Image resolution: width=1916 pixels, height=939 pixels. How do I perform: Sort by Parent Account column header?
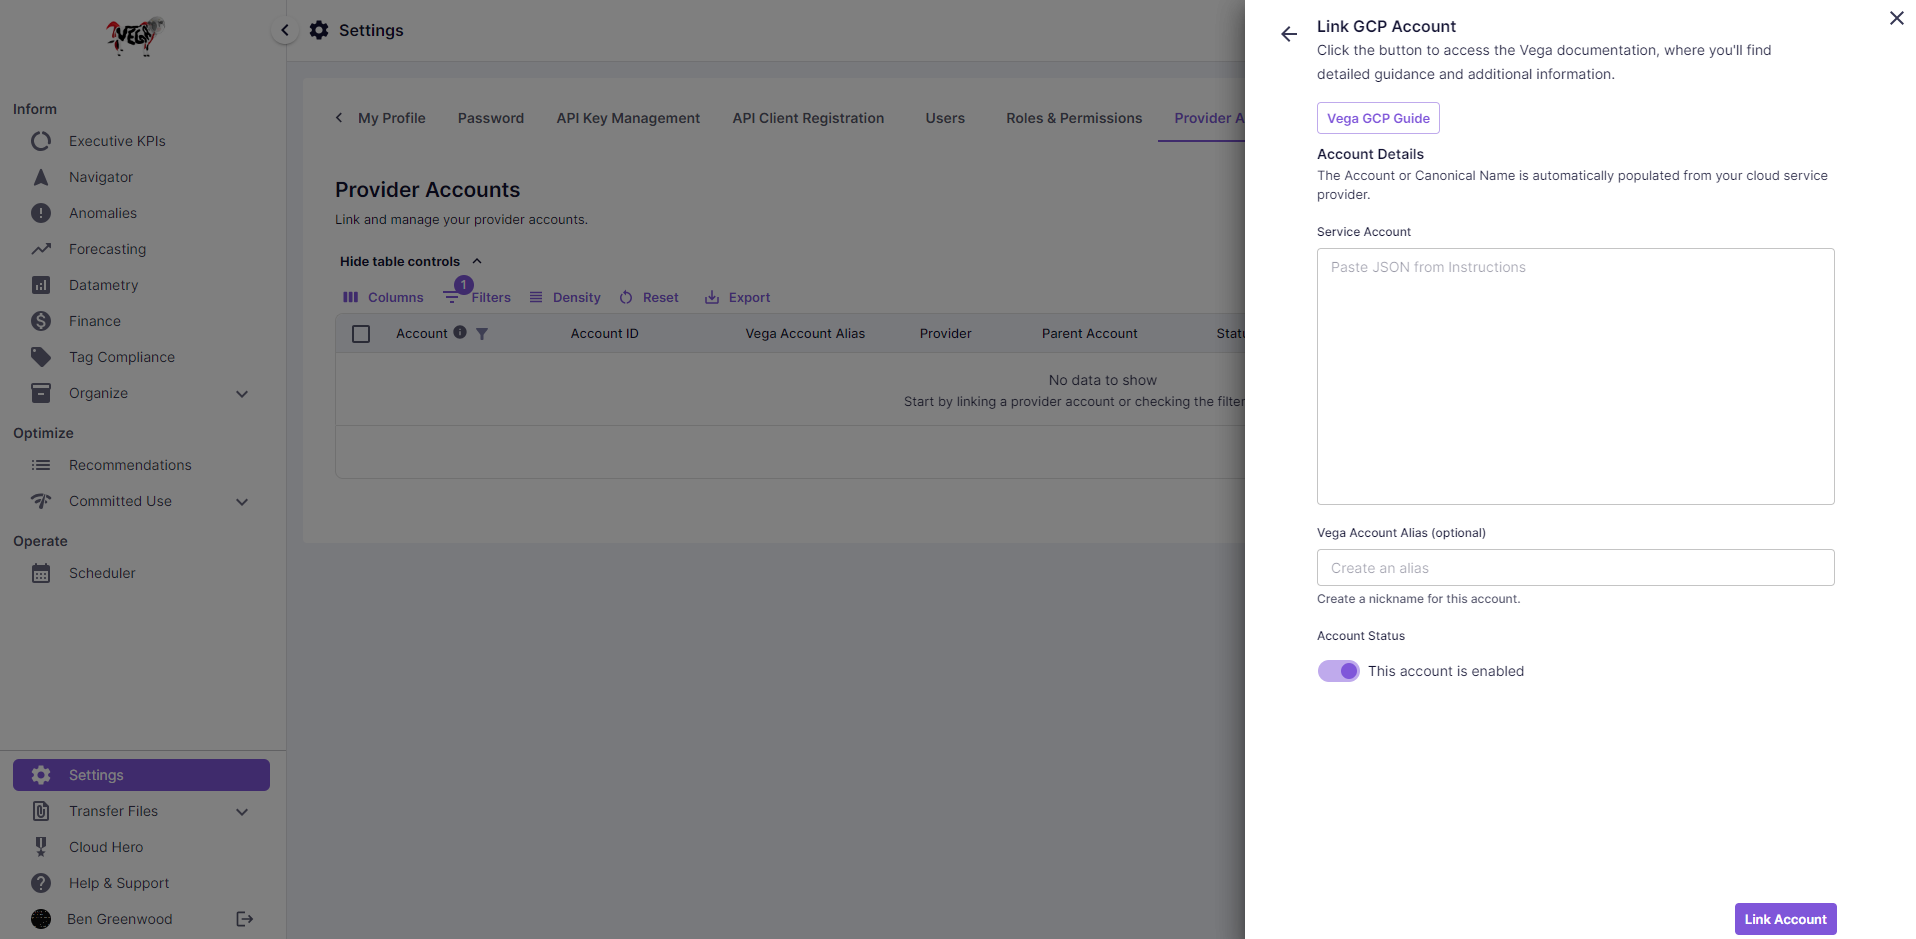(x=1089, y=334)
